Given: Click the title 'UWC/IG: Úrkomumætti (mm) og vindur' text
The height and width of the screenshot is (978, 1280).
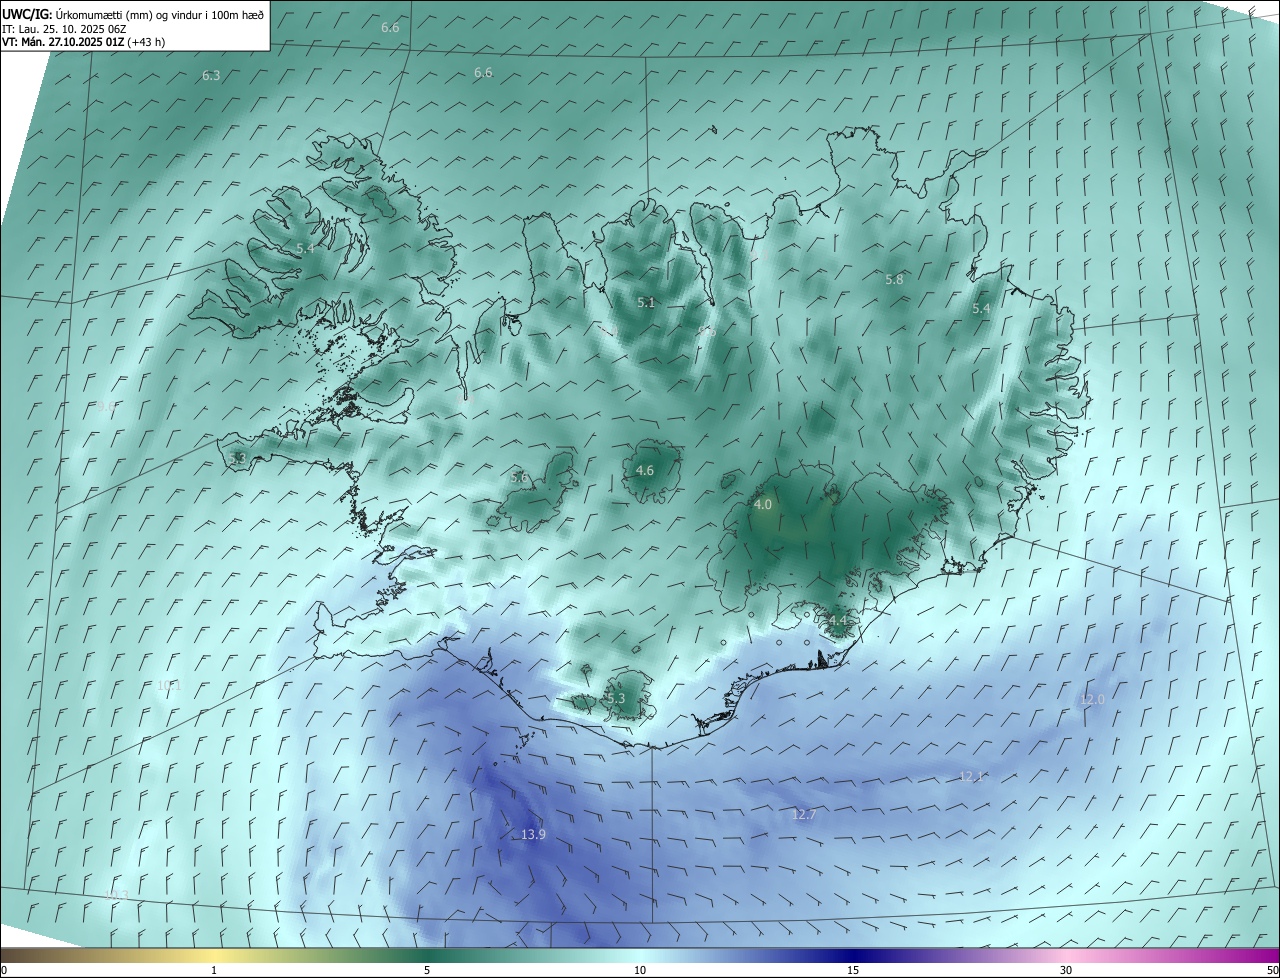Looking at the screenshot, I should (x=133, y=14).
